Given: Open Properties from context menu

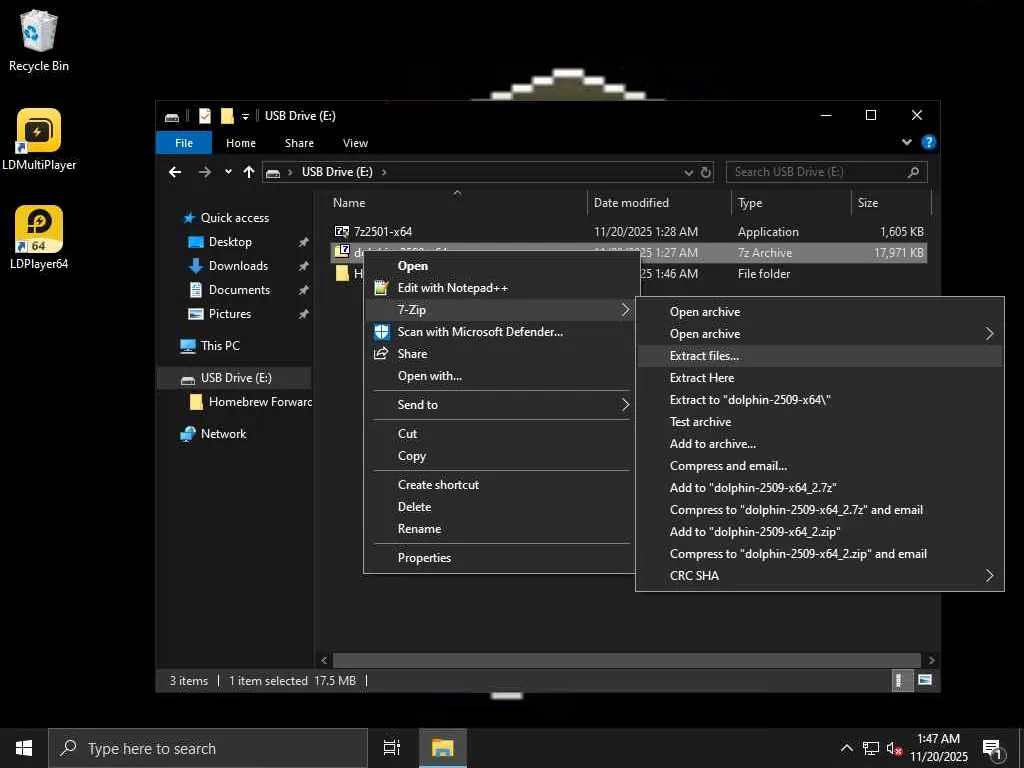Looking at the screenshot, I should click(x=500, y=558).
